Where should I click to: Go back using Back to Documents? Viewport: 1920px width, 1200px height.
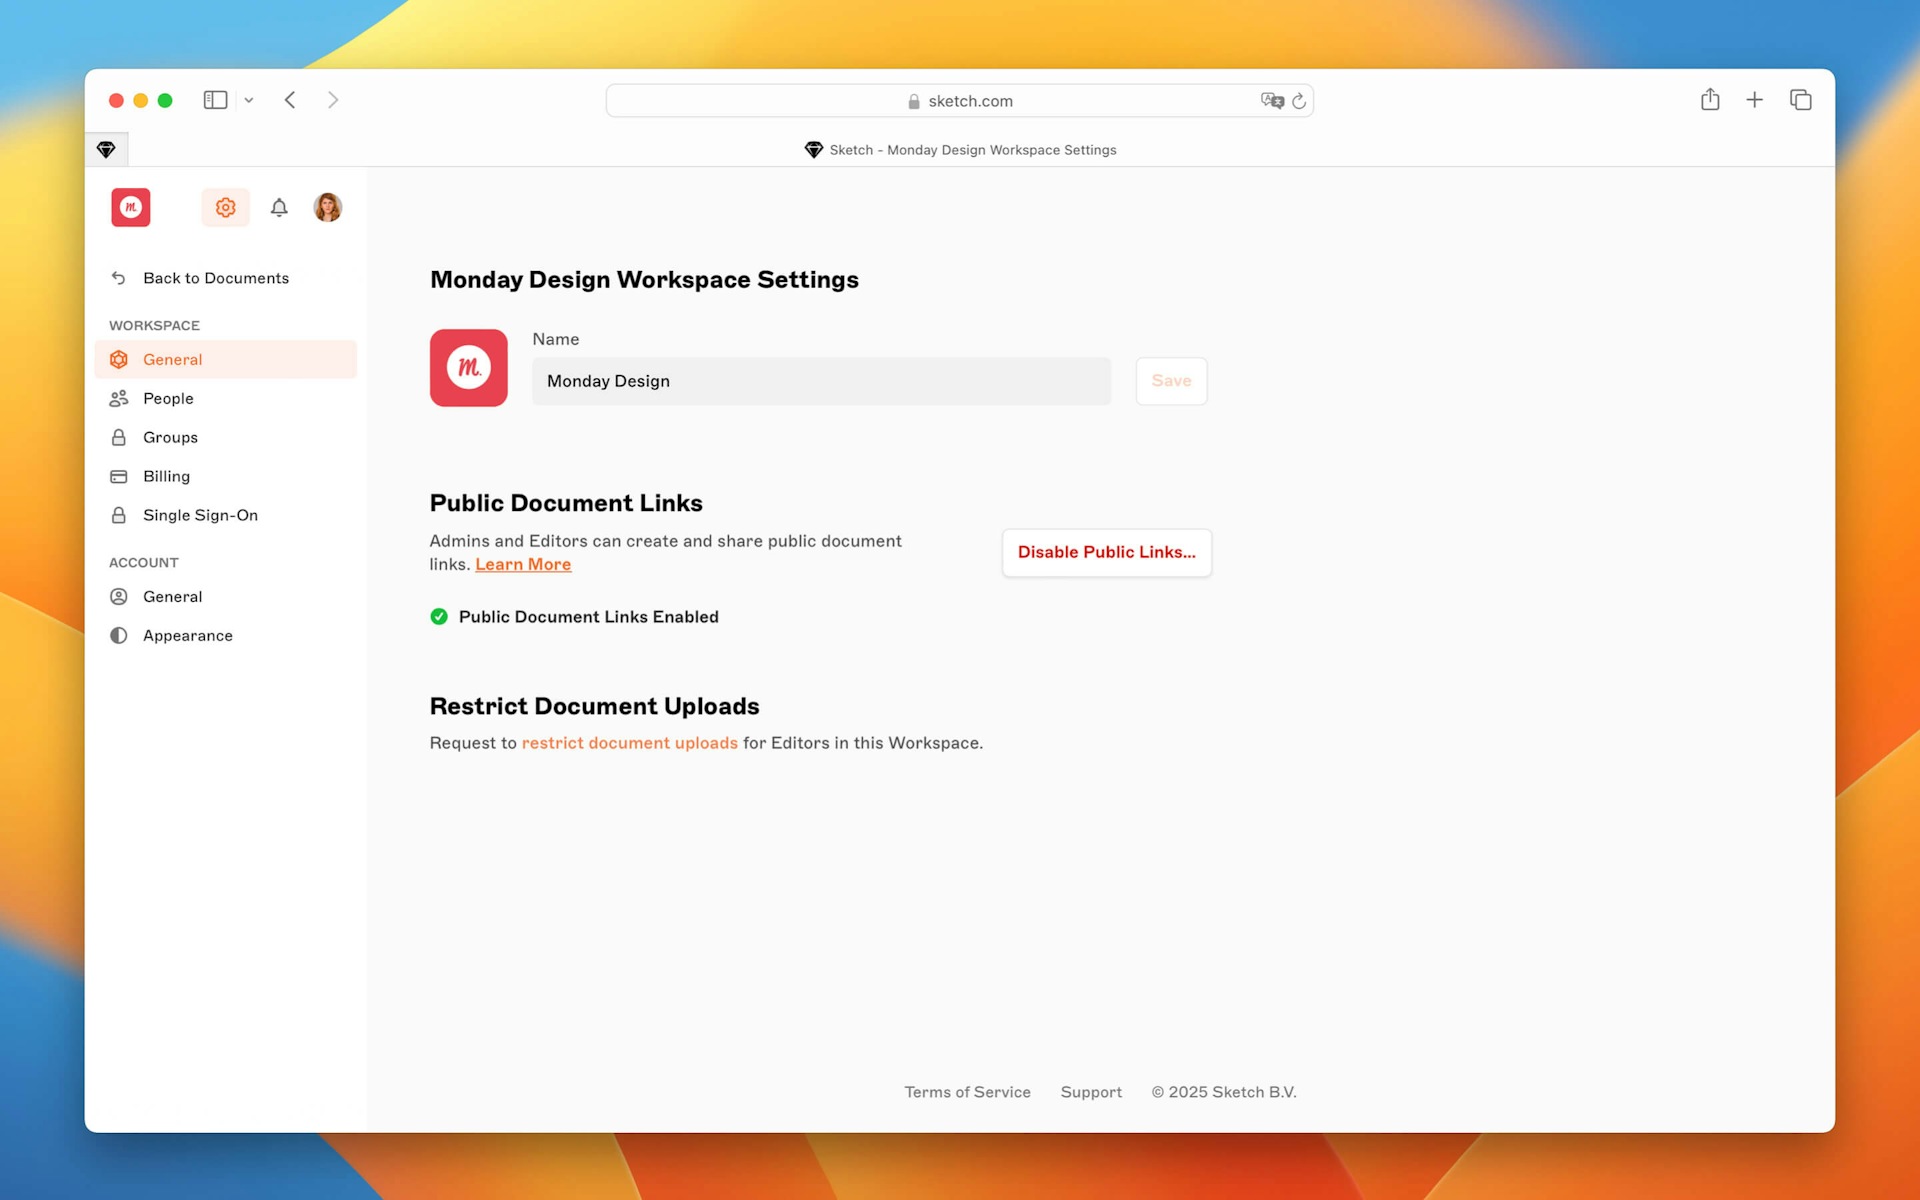216,278
